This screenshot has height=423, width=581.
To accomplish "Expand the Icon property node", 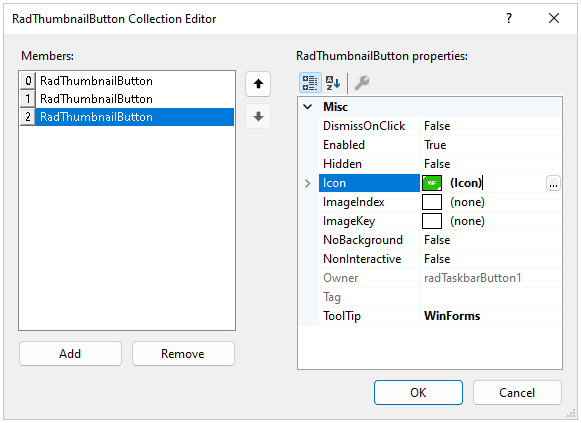I will [308, 183].
